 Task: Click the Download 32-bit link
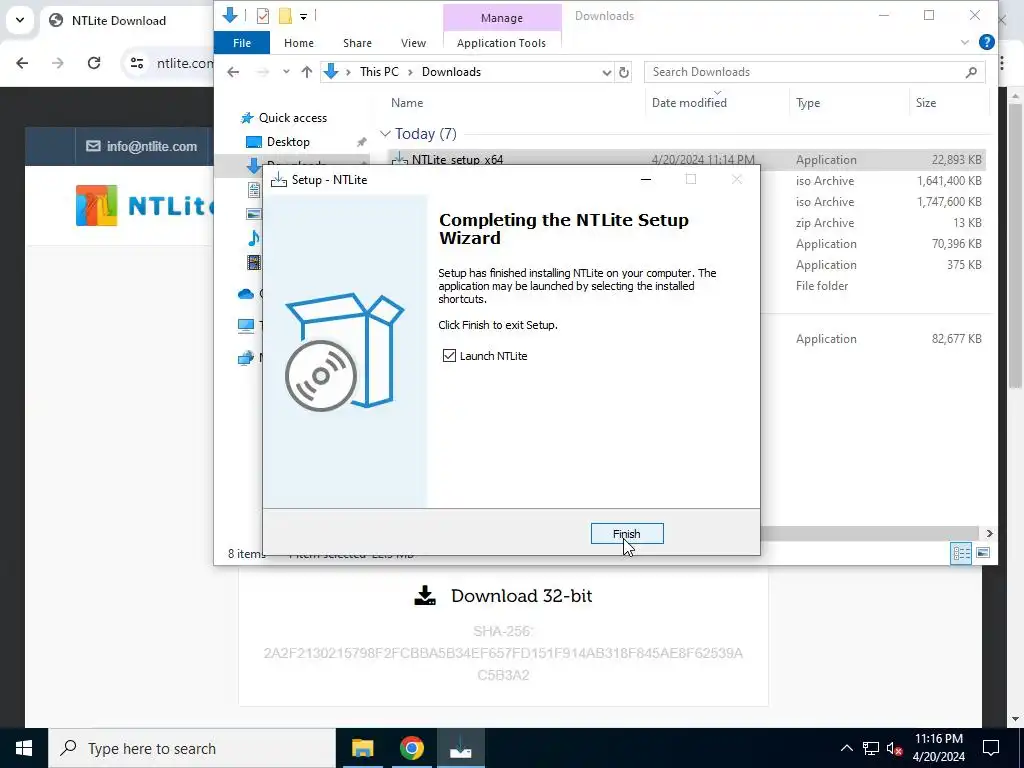504,596
